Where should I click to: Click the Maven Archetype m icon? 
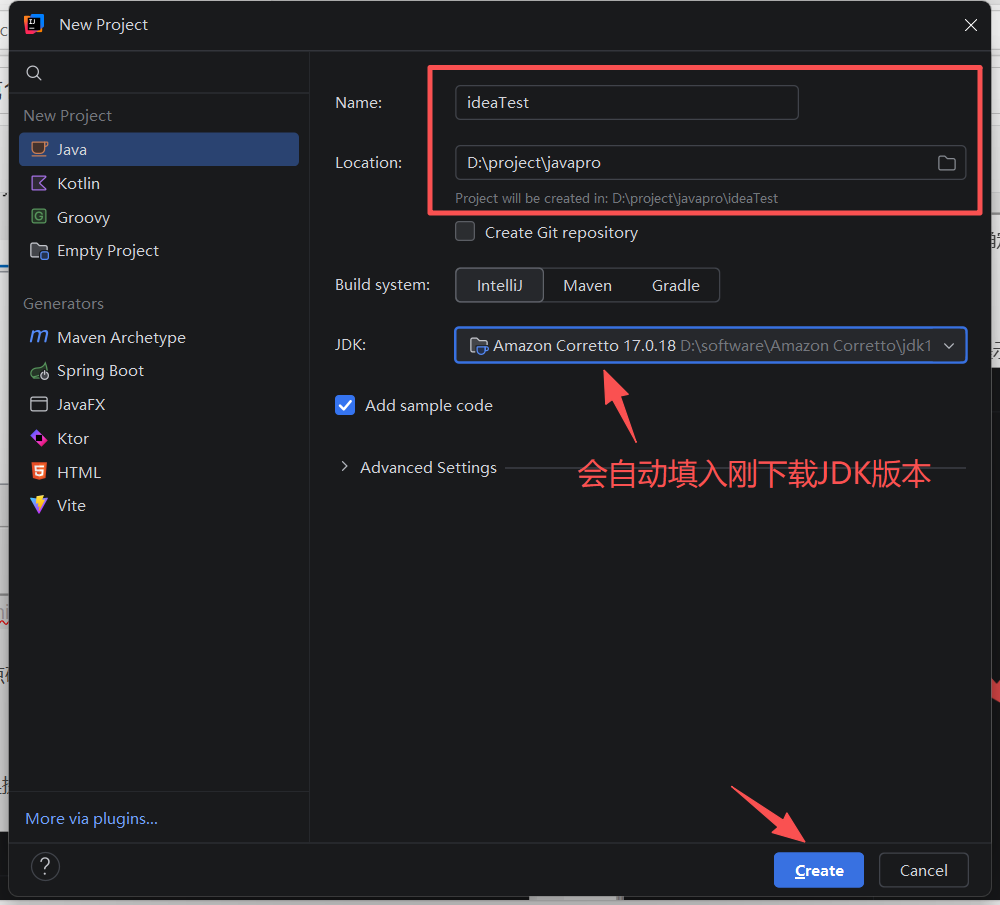pyautogui.click(x=39, y=336)
